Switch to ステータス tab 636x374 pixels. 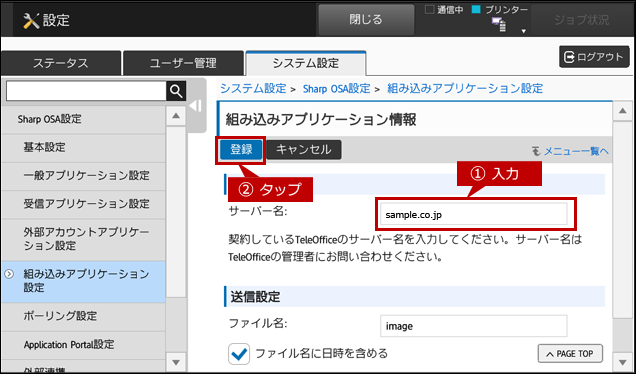pos(61,63)
